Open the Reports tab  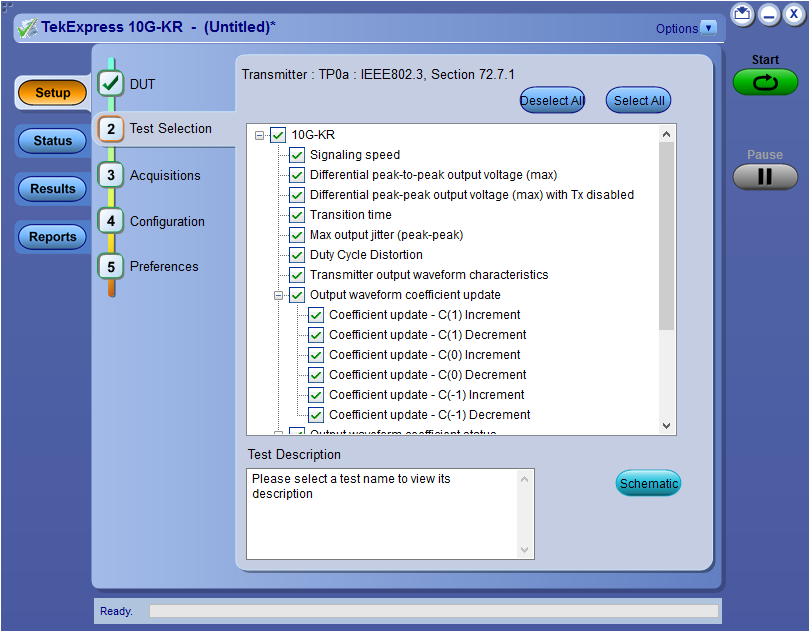coord(53,237)
